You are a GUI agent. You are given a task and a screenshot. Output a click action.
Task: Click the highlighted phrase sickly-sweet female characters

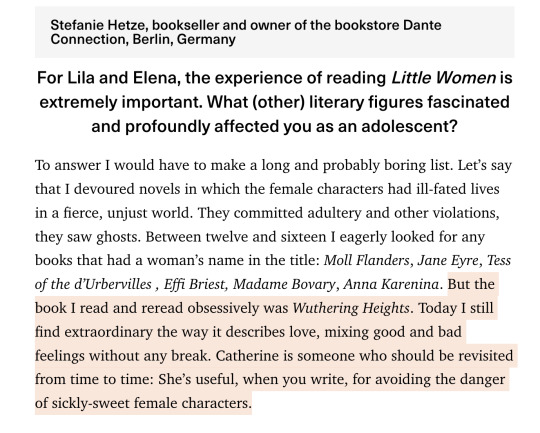tap(151, 403)
